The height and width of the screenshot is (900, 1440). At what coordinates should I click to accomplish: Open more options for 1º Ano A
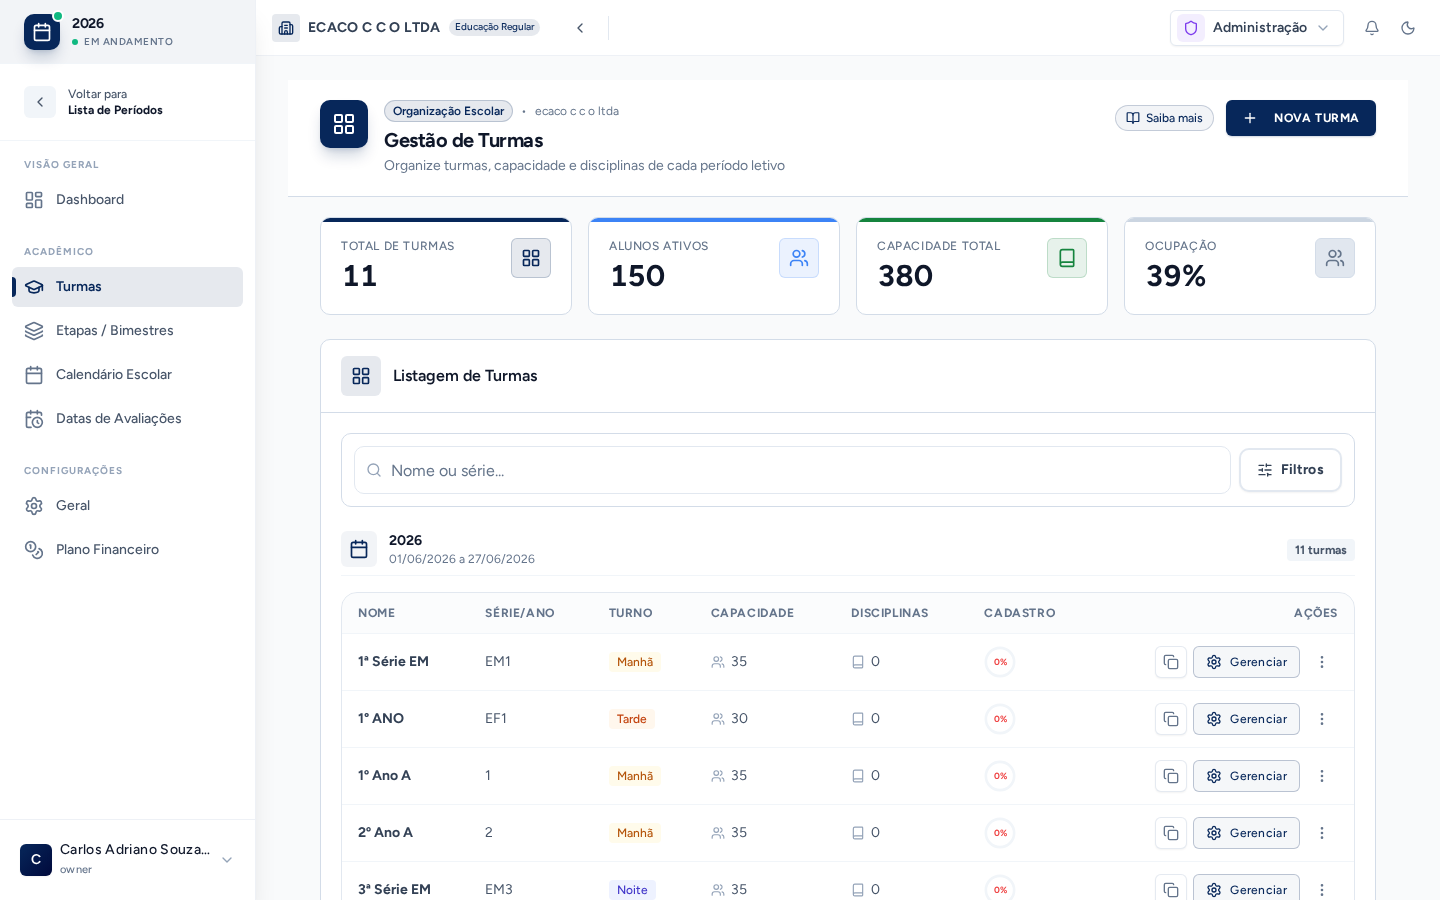(1322, 776)
